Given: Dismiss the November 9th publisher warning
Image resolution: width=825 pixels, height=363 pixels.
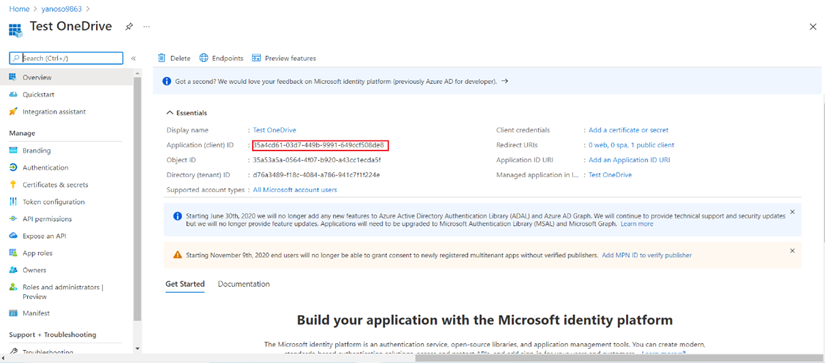Looking at the screenshot, I should [792, 251].
